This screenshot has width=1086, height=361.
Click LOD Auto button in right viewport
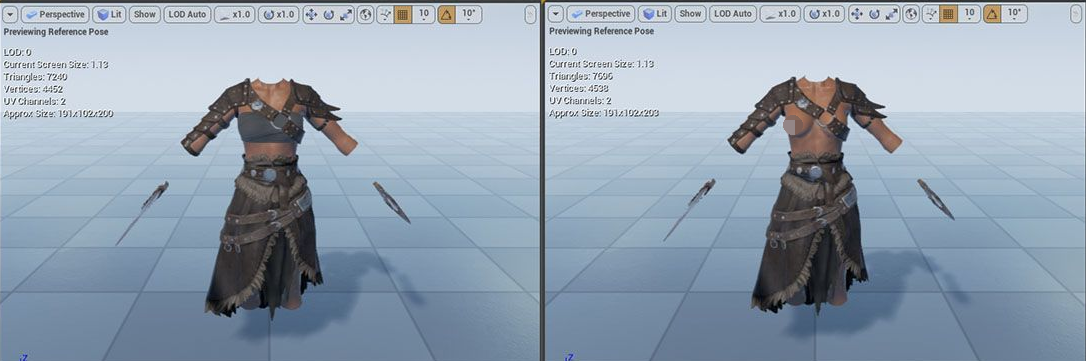point(732,14)
